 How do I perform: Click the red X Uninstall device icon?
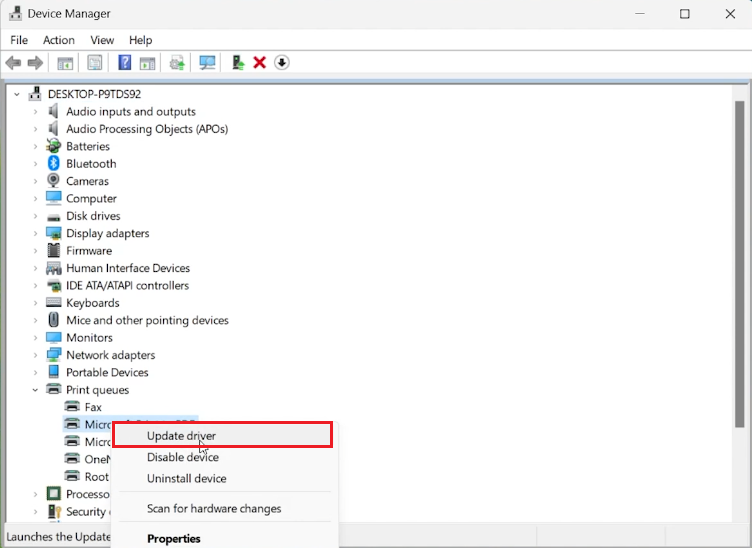[x=260, y=63]
